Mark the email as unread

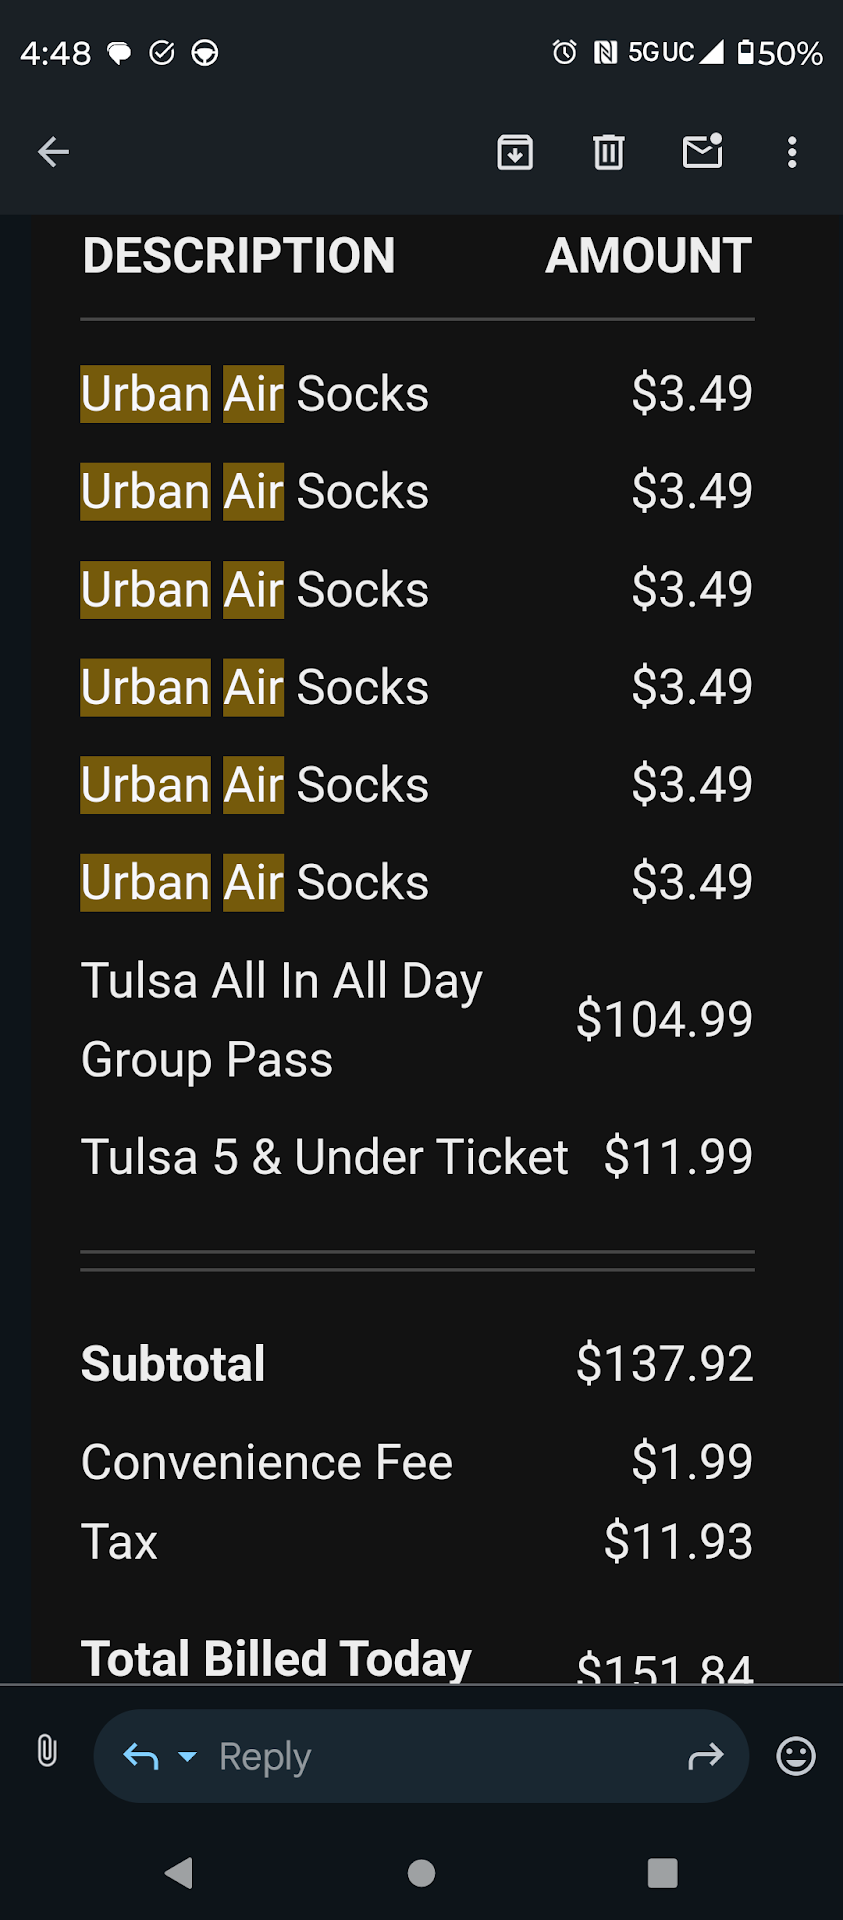click(702, 152)
